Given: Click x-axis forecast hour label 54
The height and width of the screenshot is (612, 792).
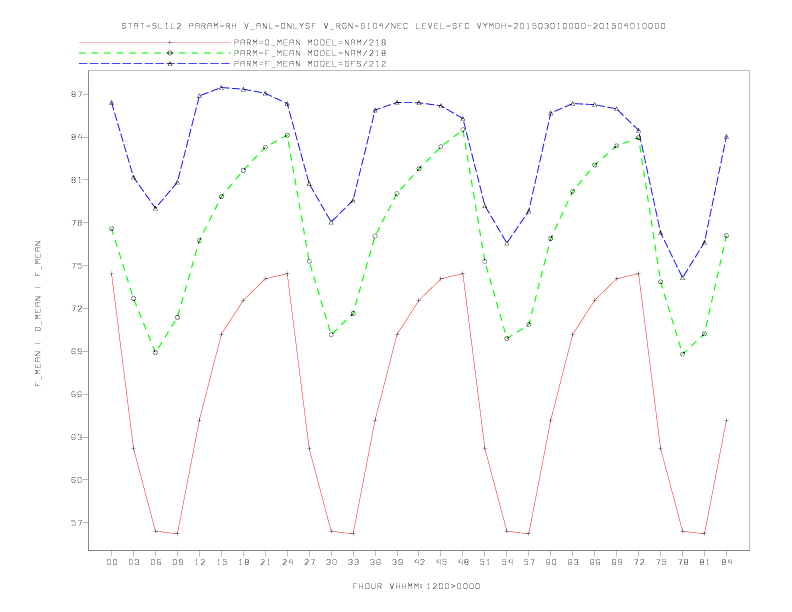Looking at the screenshot, I should tap(507, 562).
